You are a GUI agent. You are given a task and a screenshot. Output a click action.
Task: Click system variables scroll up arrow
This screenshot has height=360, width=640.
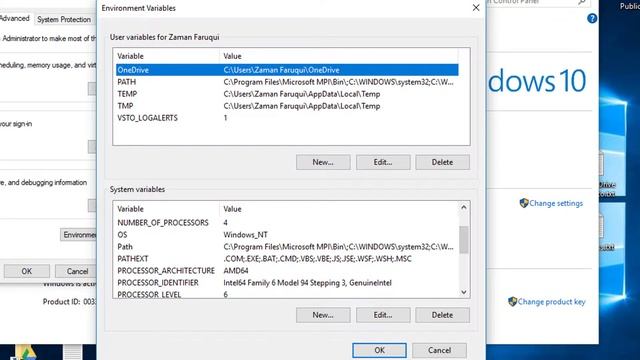[464, 207]
